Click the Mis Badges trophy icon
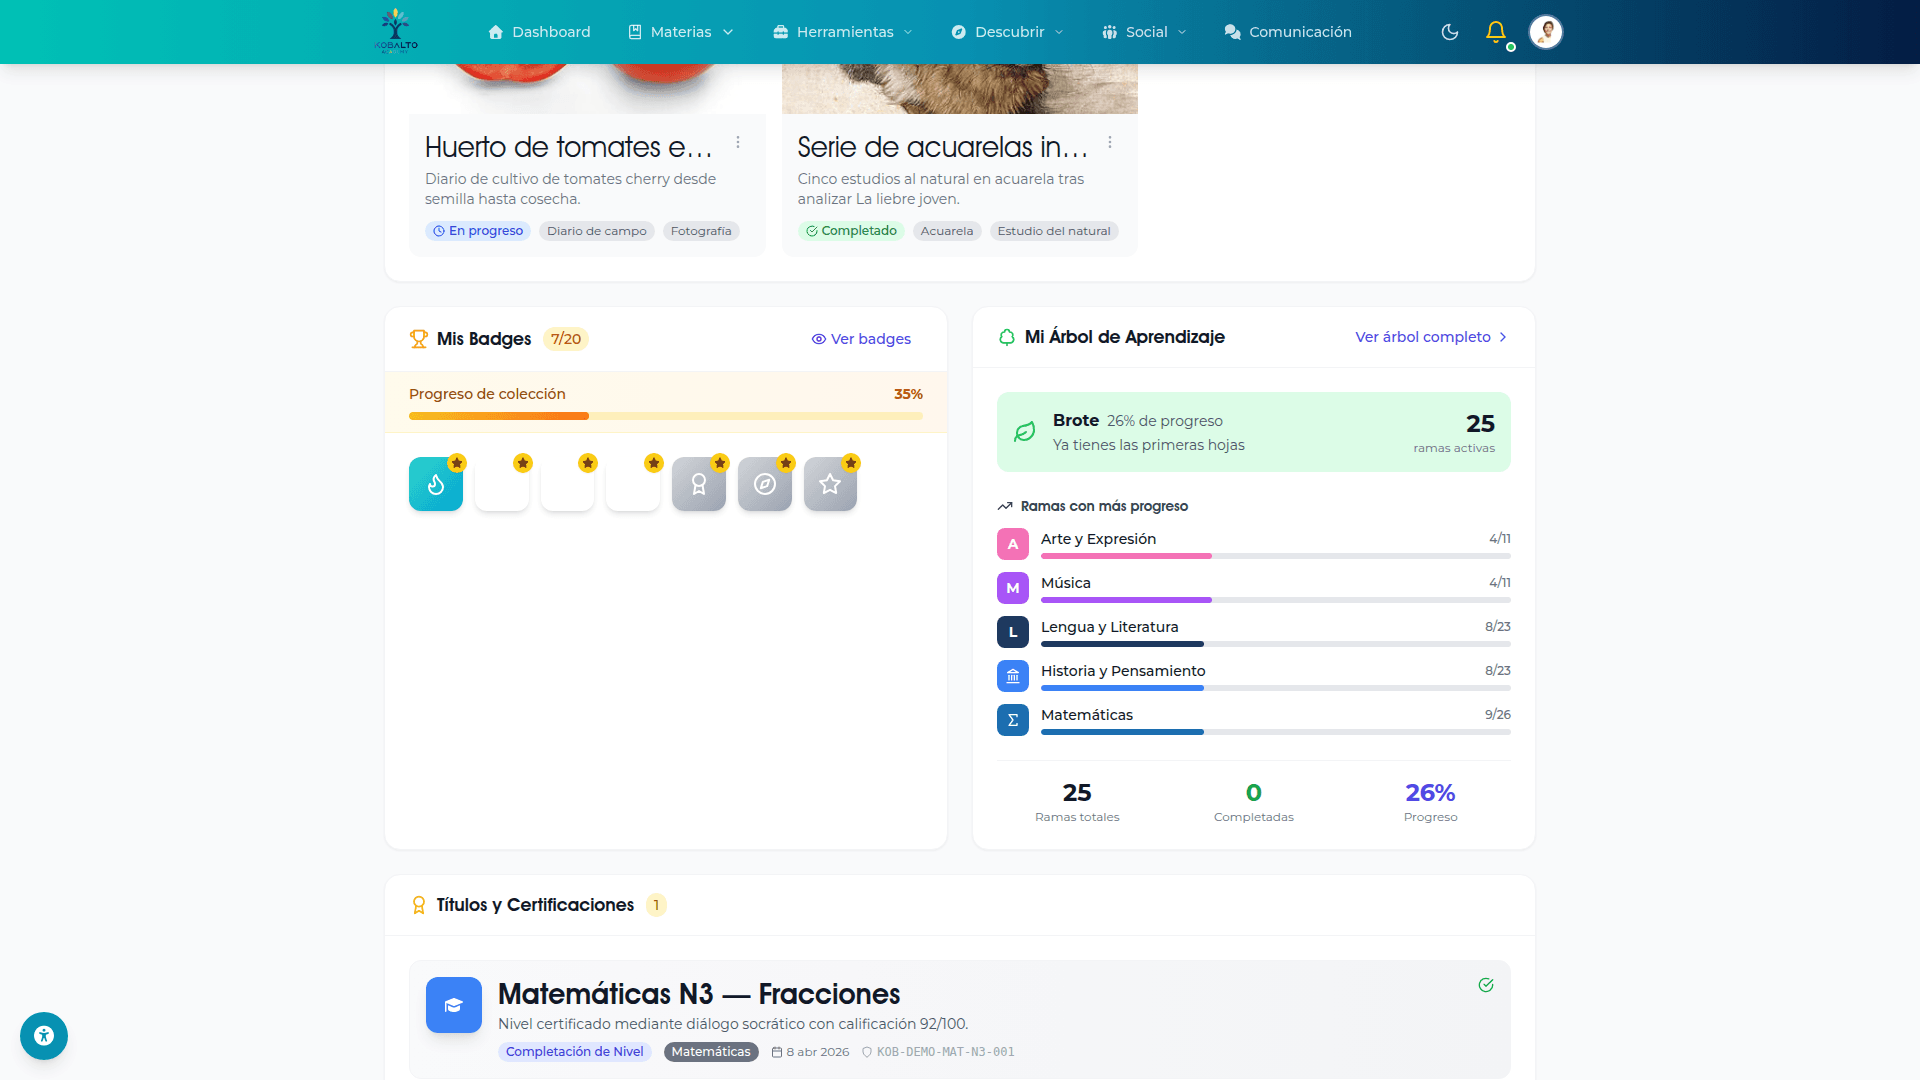Viewport: 1920px width, 1080px height. click(x=419, y=339)
